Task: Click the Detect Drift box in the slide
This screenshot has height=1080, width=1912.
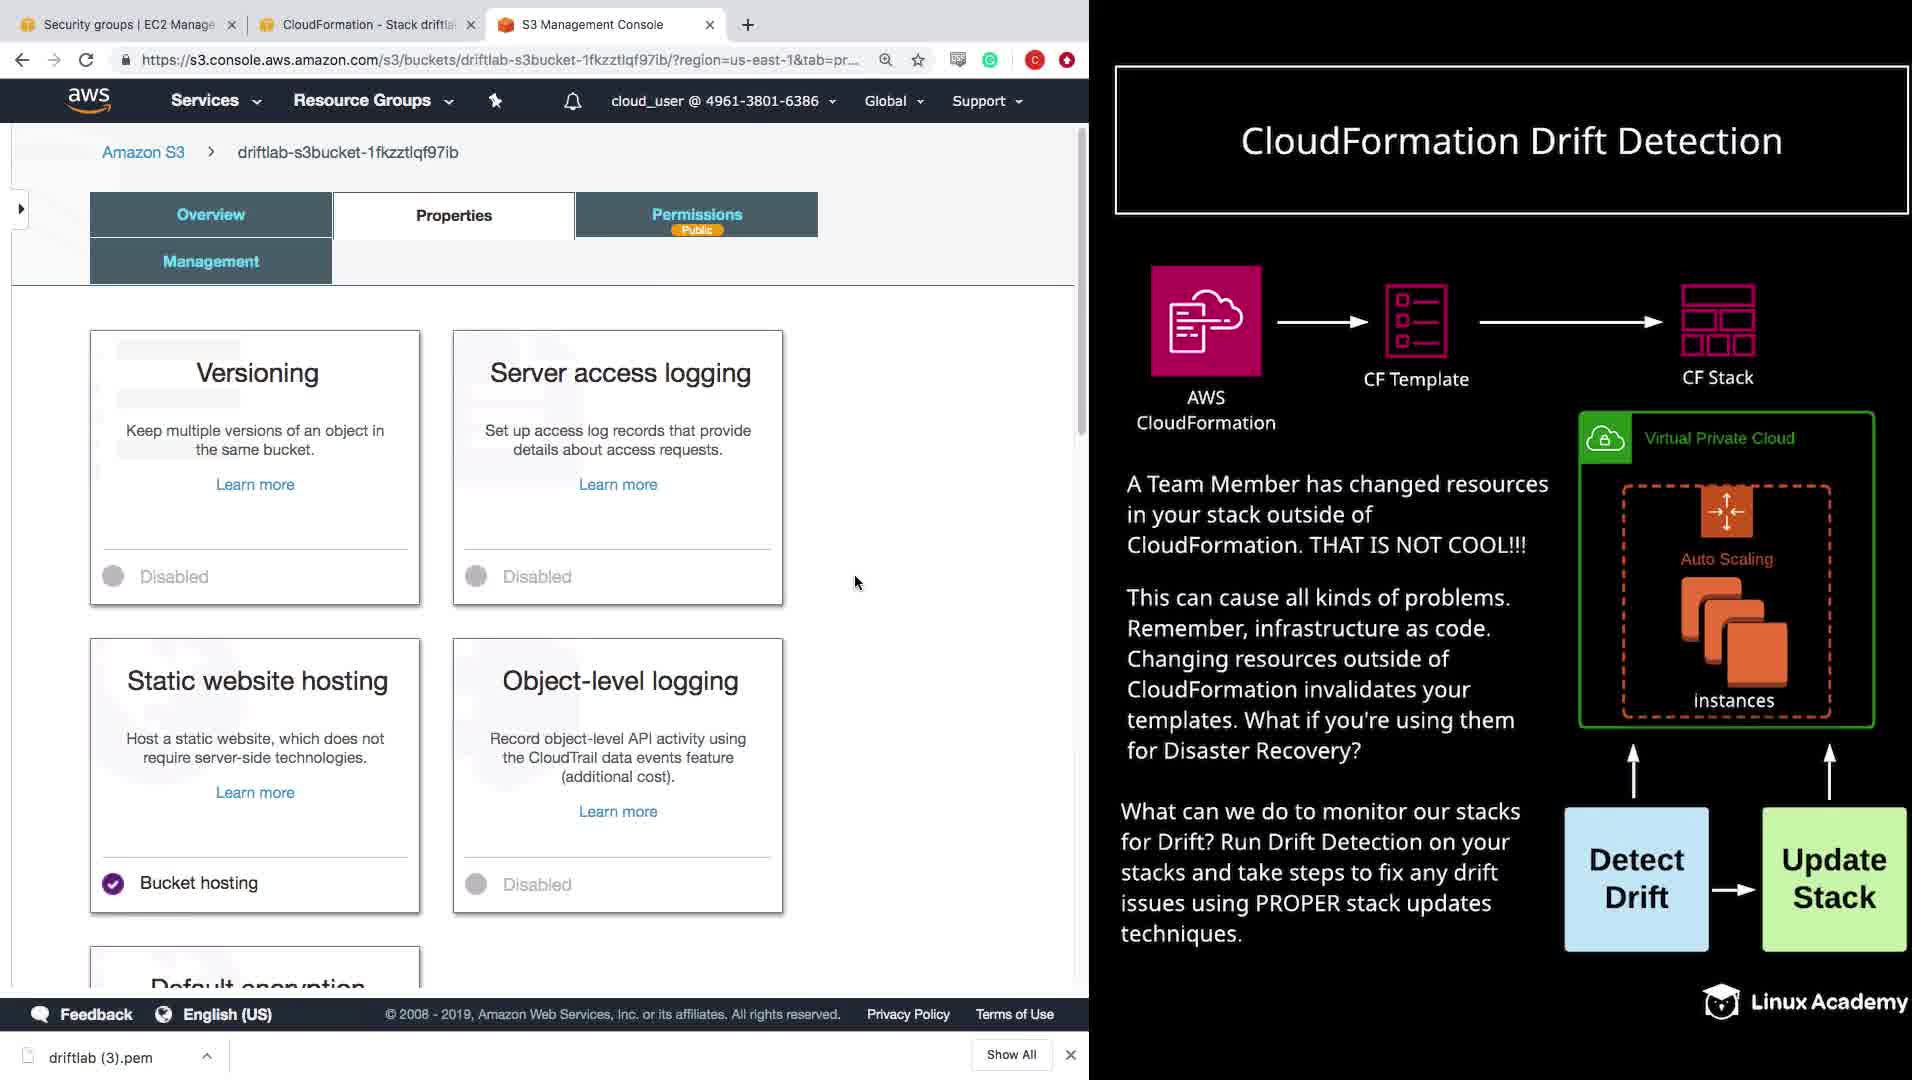Action: pos(1636,879)
